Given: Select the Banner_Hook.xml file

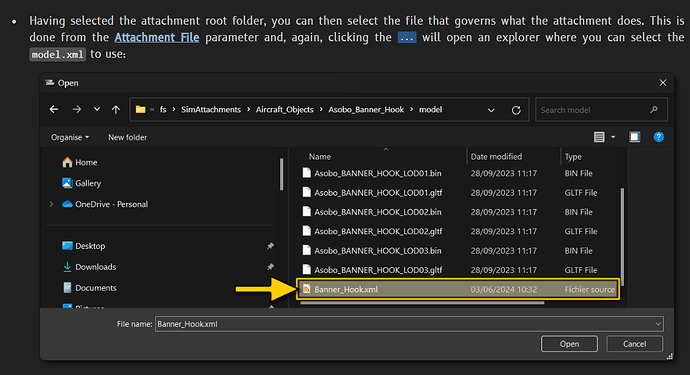Looking at the screenshot, I should coord(458,289).
